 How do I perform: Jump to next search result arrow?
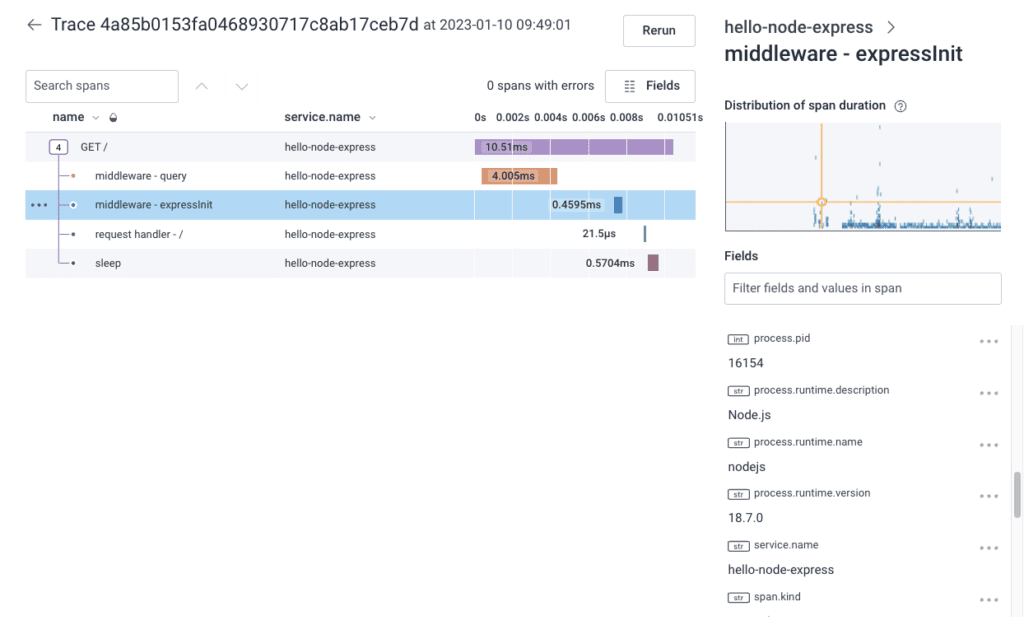(241, 86)
